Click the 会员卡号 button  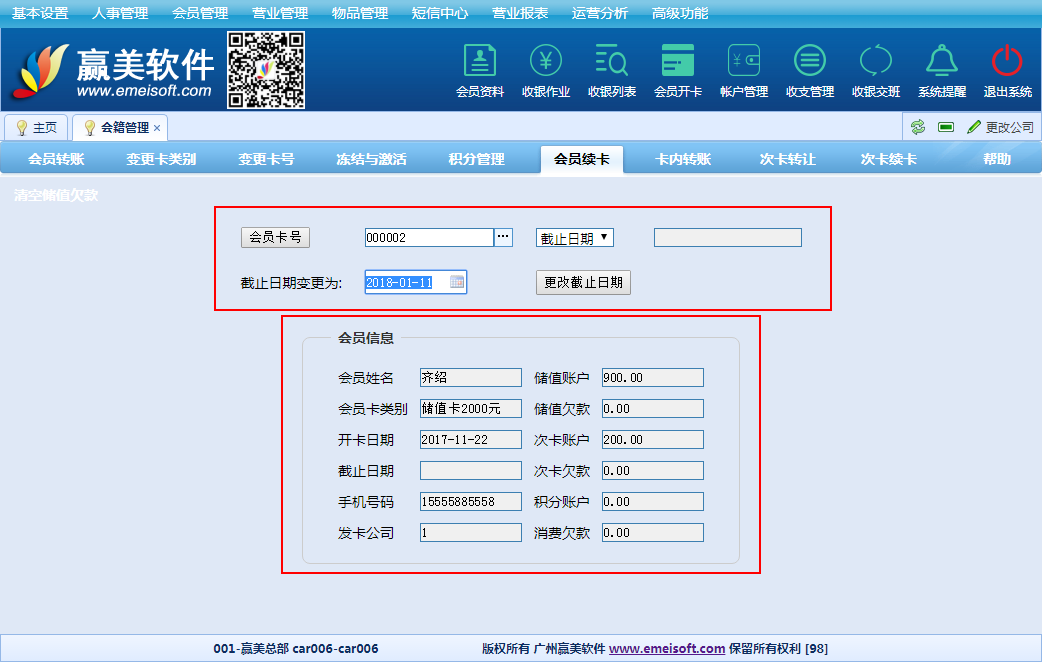276,237
